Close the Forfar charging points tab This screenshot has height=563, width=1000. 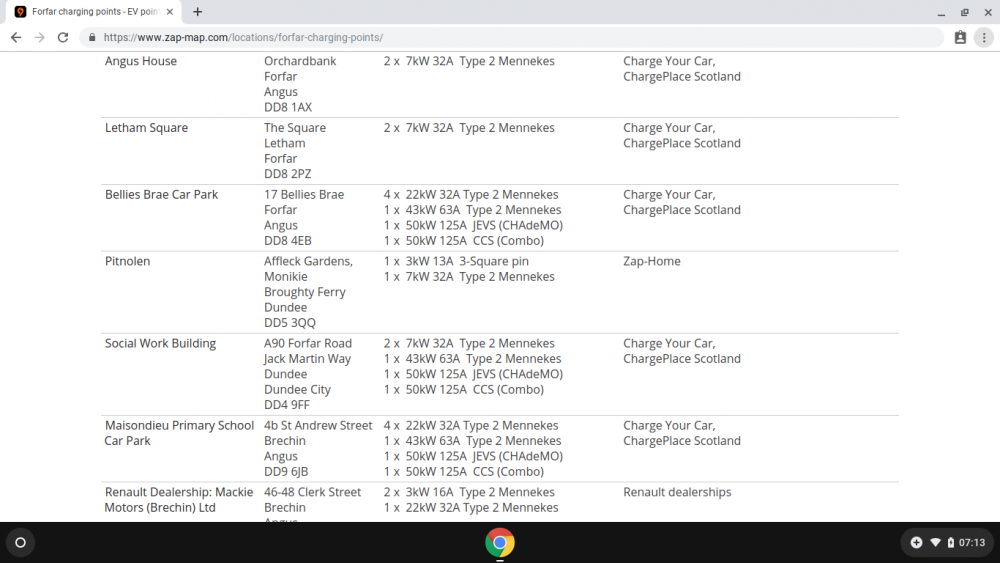[x=170, y=11]
